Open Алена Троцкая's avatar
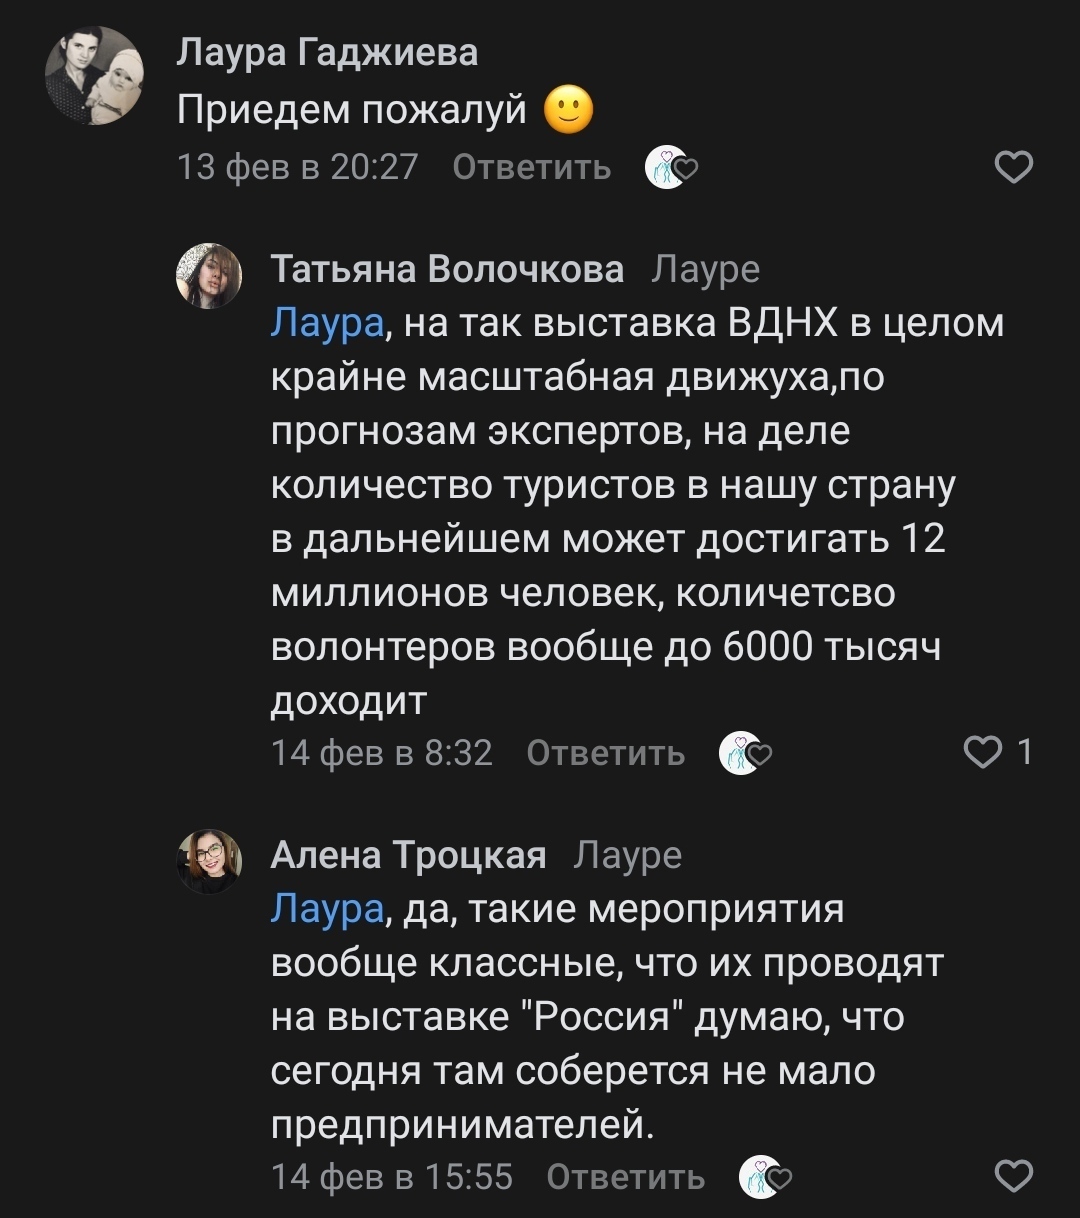This screenshot has width=1080, height=1218. point(209,861)
